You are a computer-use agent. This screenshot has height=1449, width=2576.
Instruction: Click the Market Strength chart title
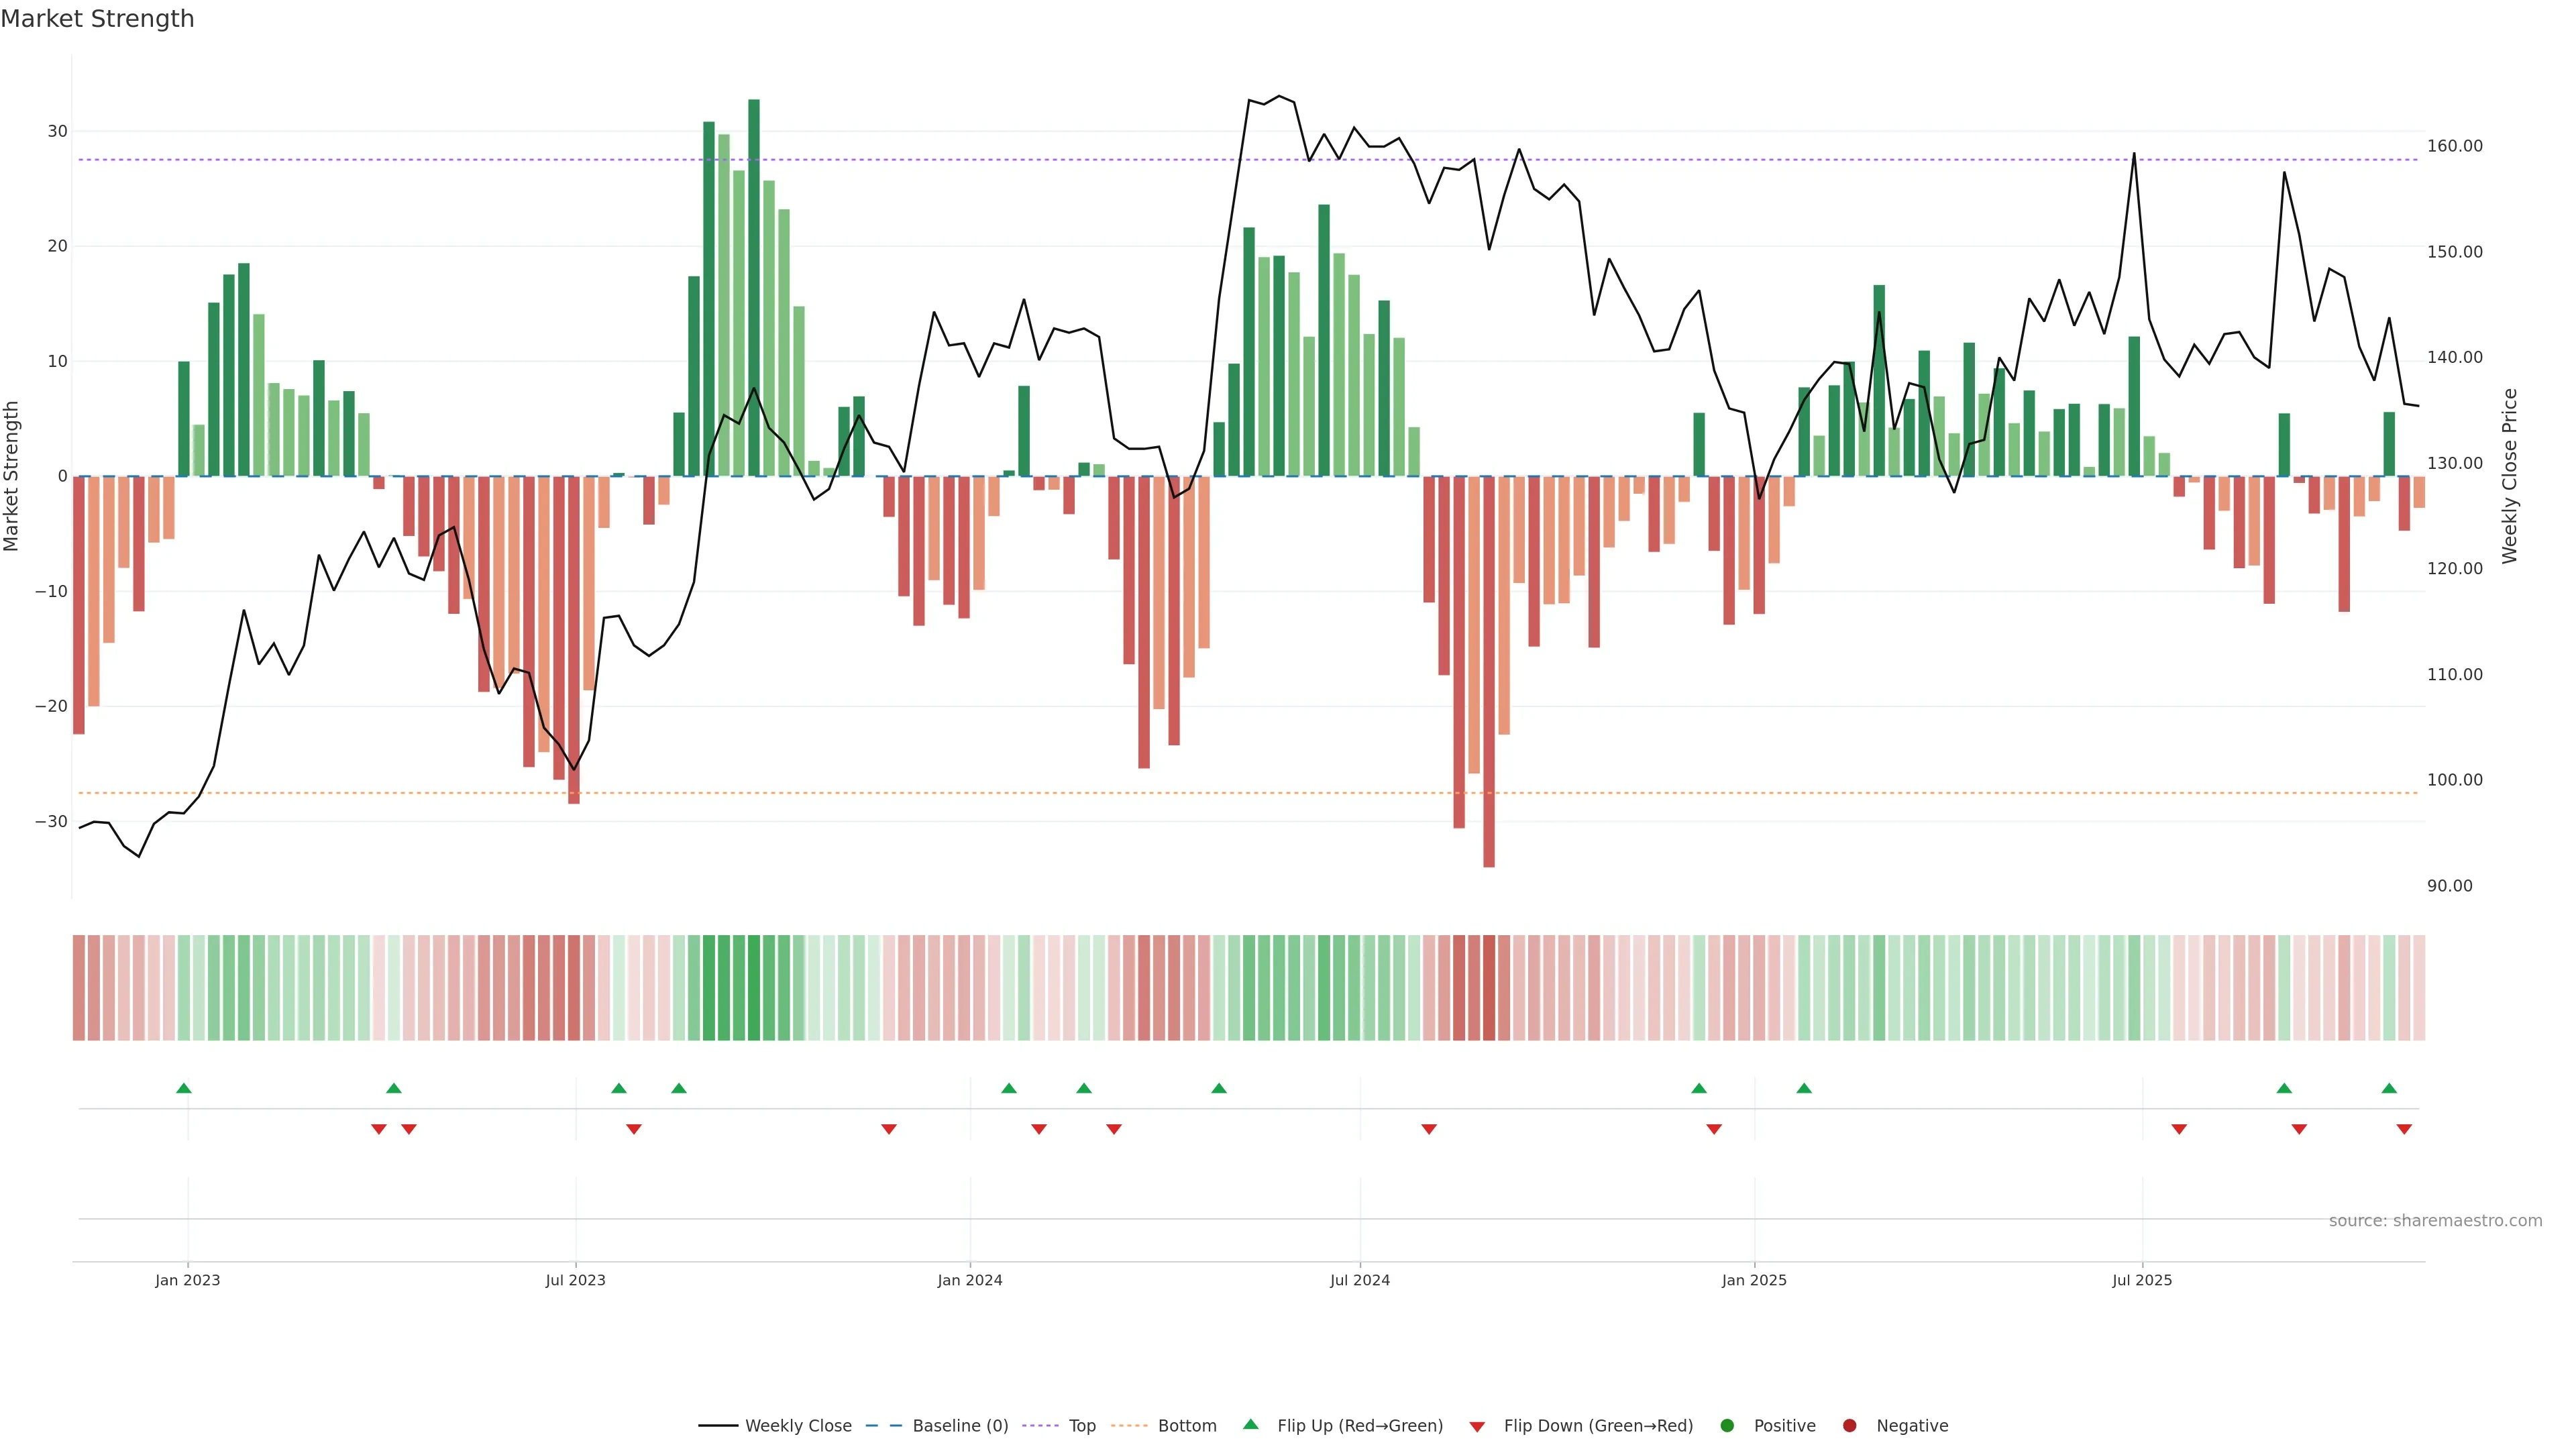pos(97,18)
